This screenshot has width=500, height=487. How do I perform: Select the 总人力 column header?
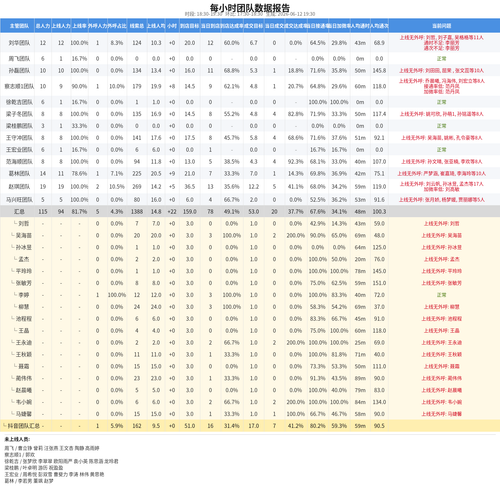[x=43, y=26]
